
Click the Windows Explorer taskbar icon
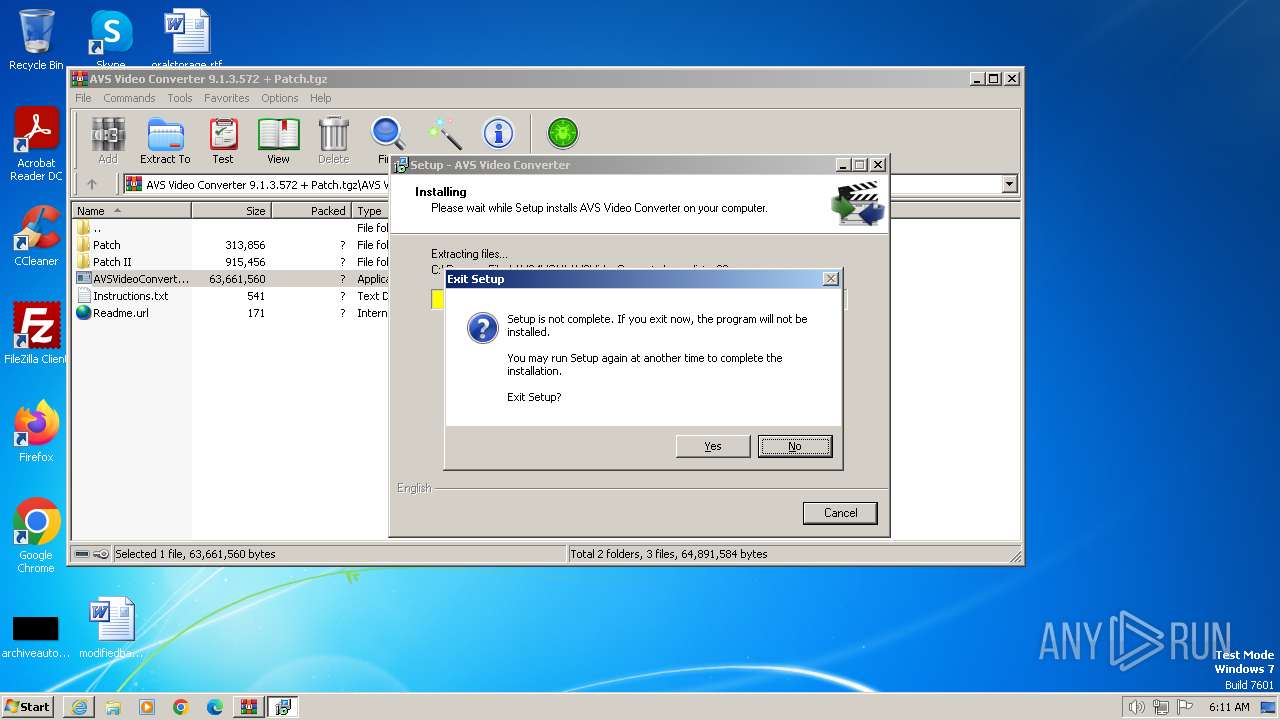[113, 707]
